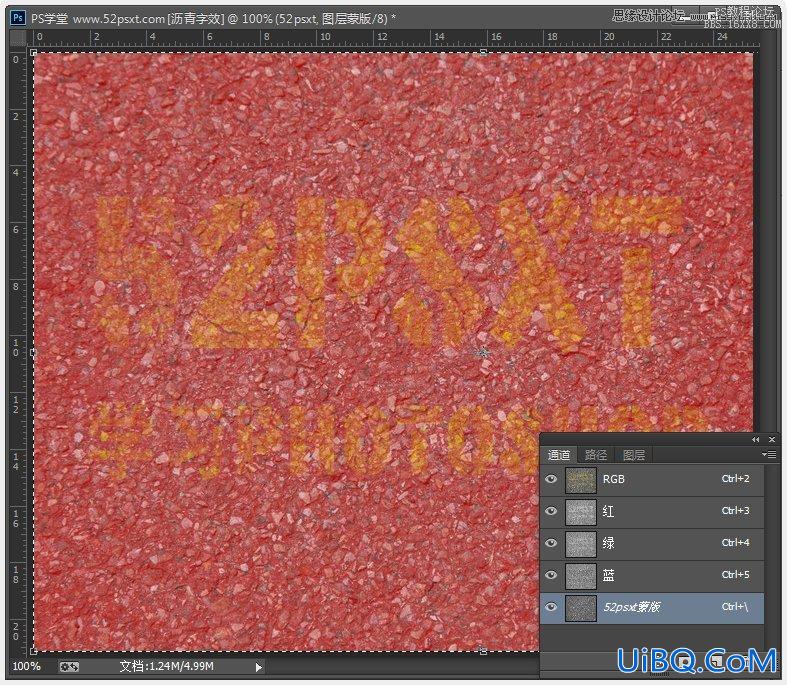Click the bottom-left transform handle on canvas

[33, 651]
